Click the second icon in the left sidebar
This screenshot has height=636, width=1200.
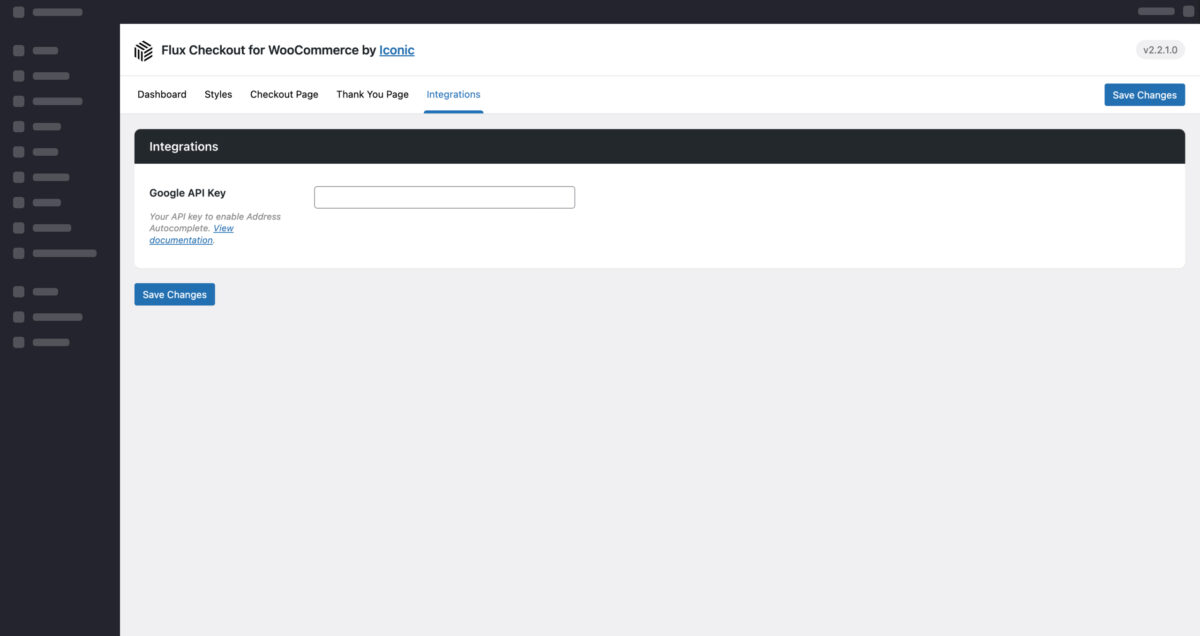tap(17, 75)
